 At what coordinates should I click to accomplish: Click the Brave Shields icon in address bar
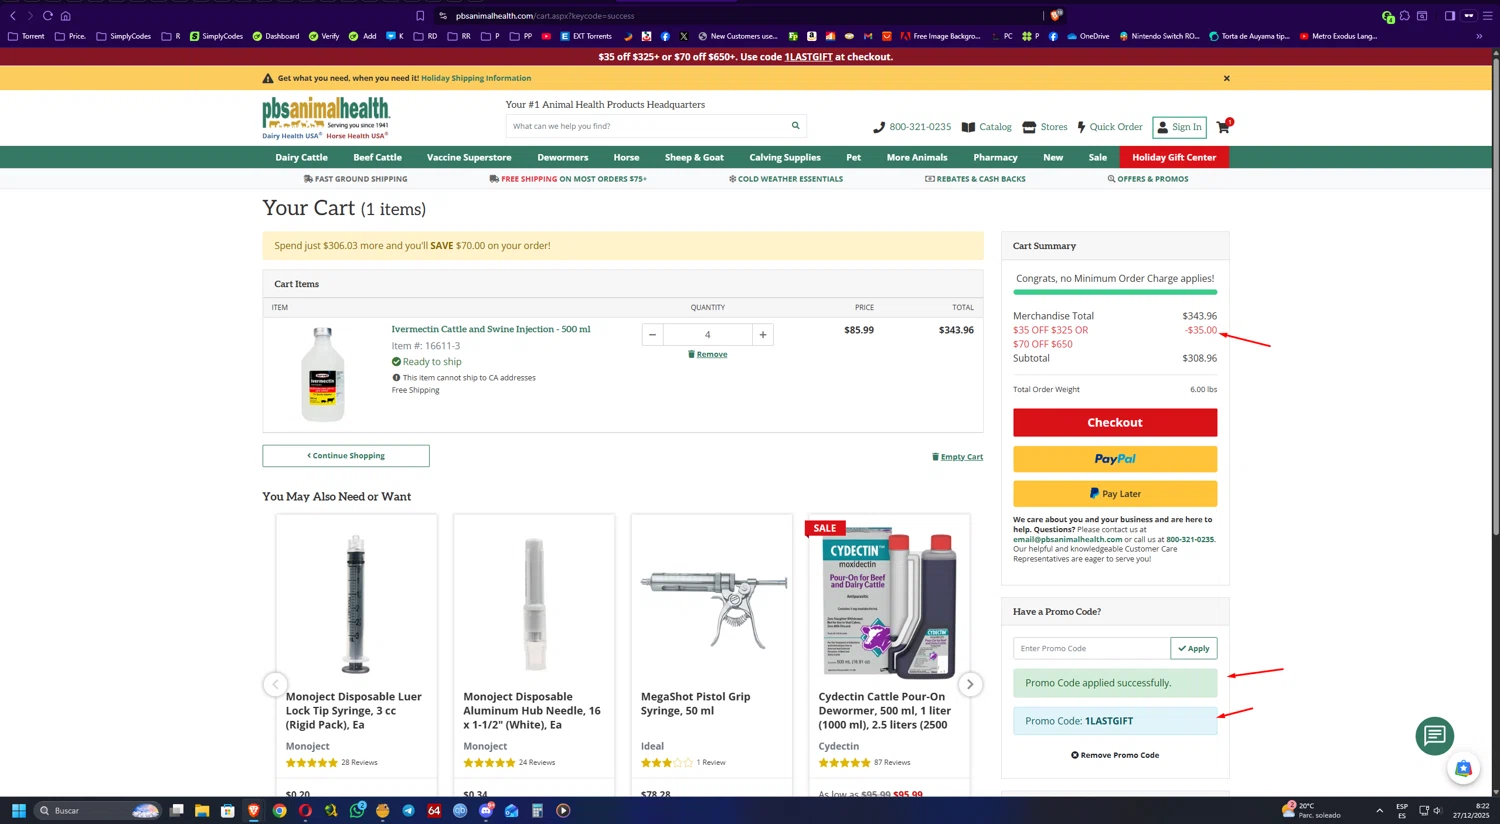tap(1055, 16)
